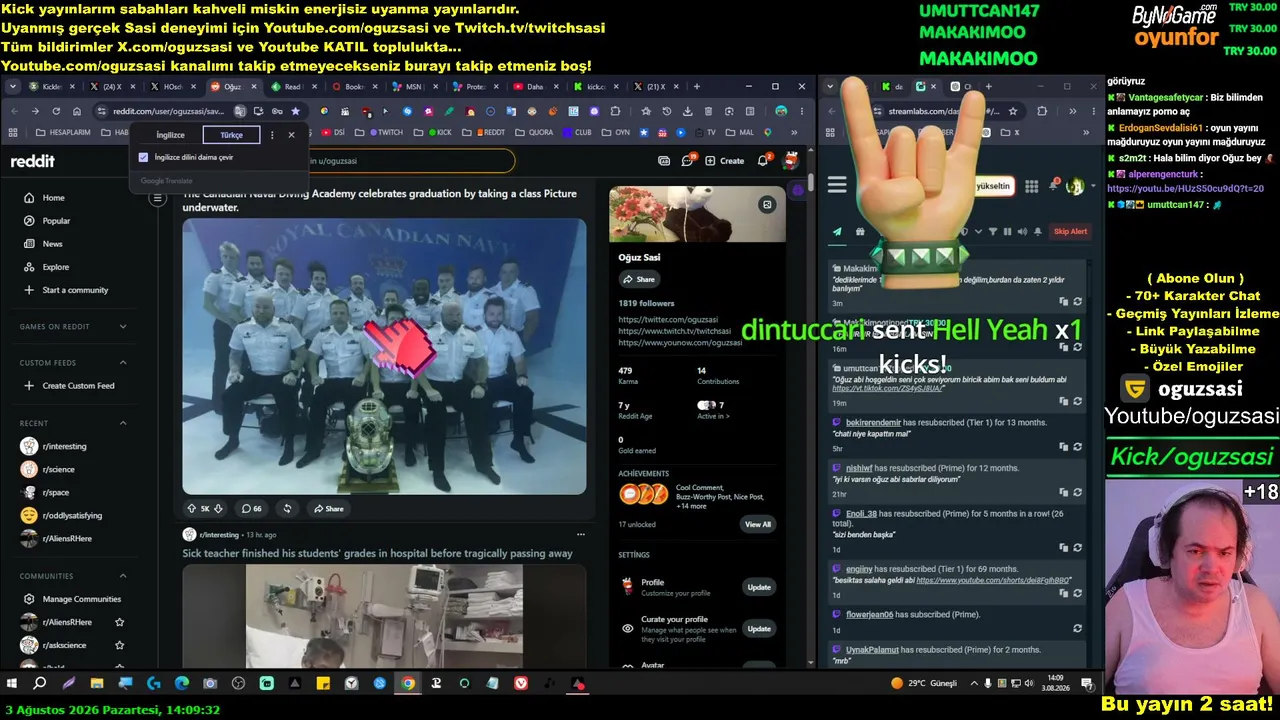Pause the Streamlabs alert queue

(x=1007, y=232)
